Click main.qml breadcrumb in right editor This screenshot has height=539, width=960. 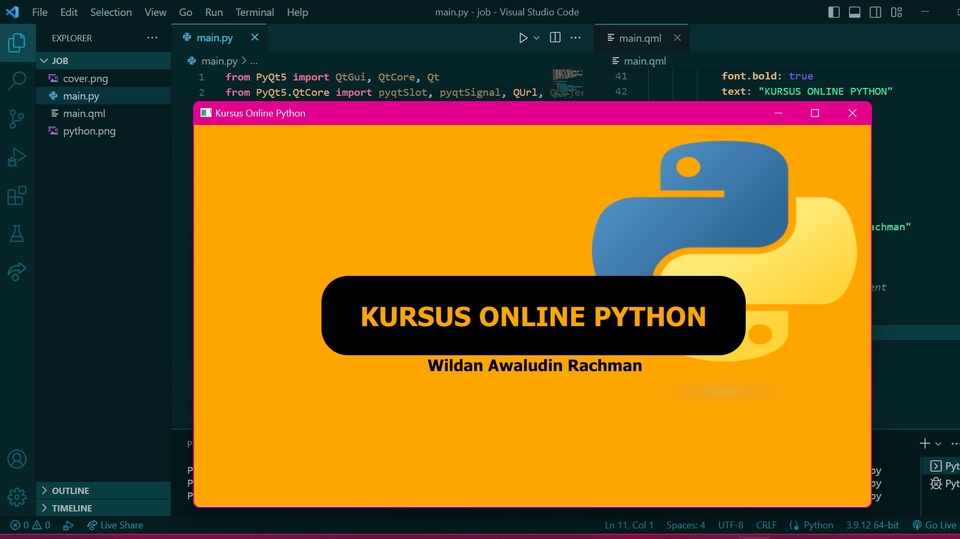(x=639, y=61)
